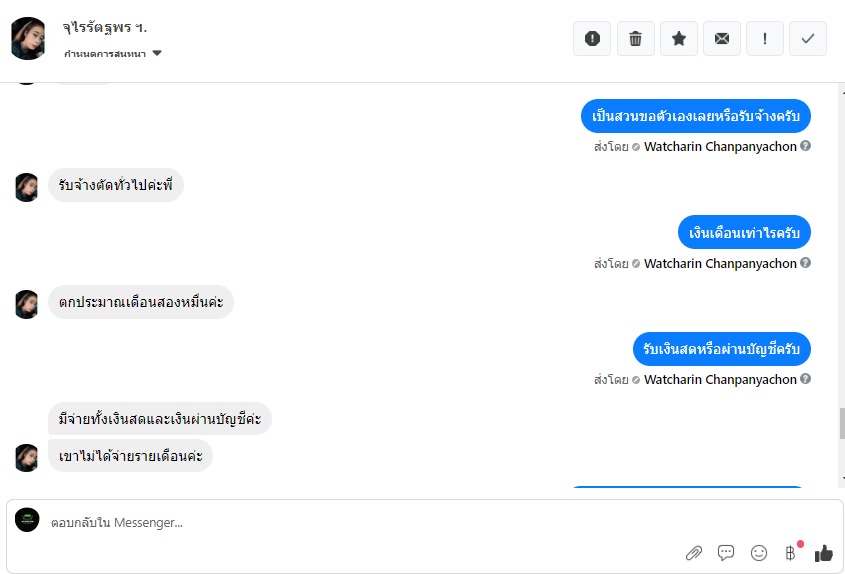Expand the conversation label dropdown arrow
This screenshot has width=845, height=574.
tap(157, 53)
